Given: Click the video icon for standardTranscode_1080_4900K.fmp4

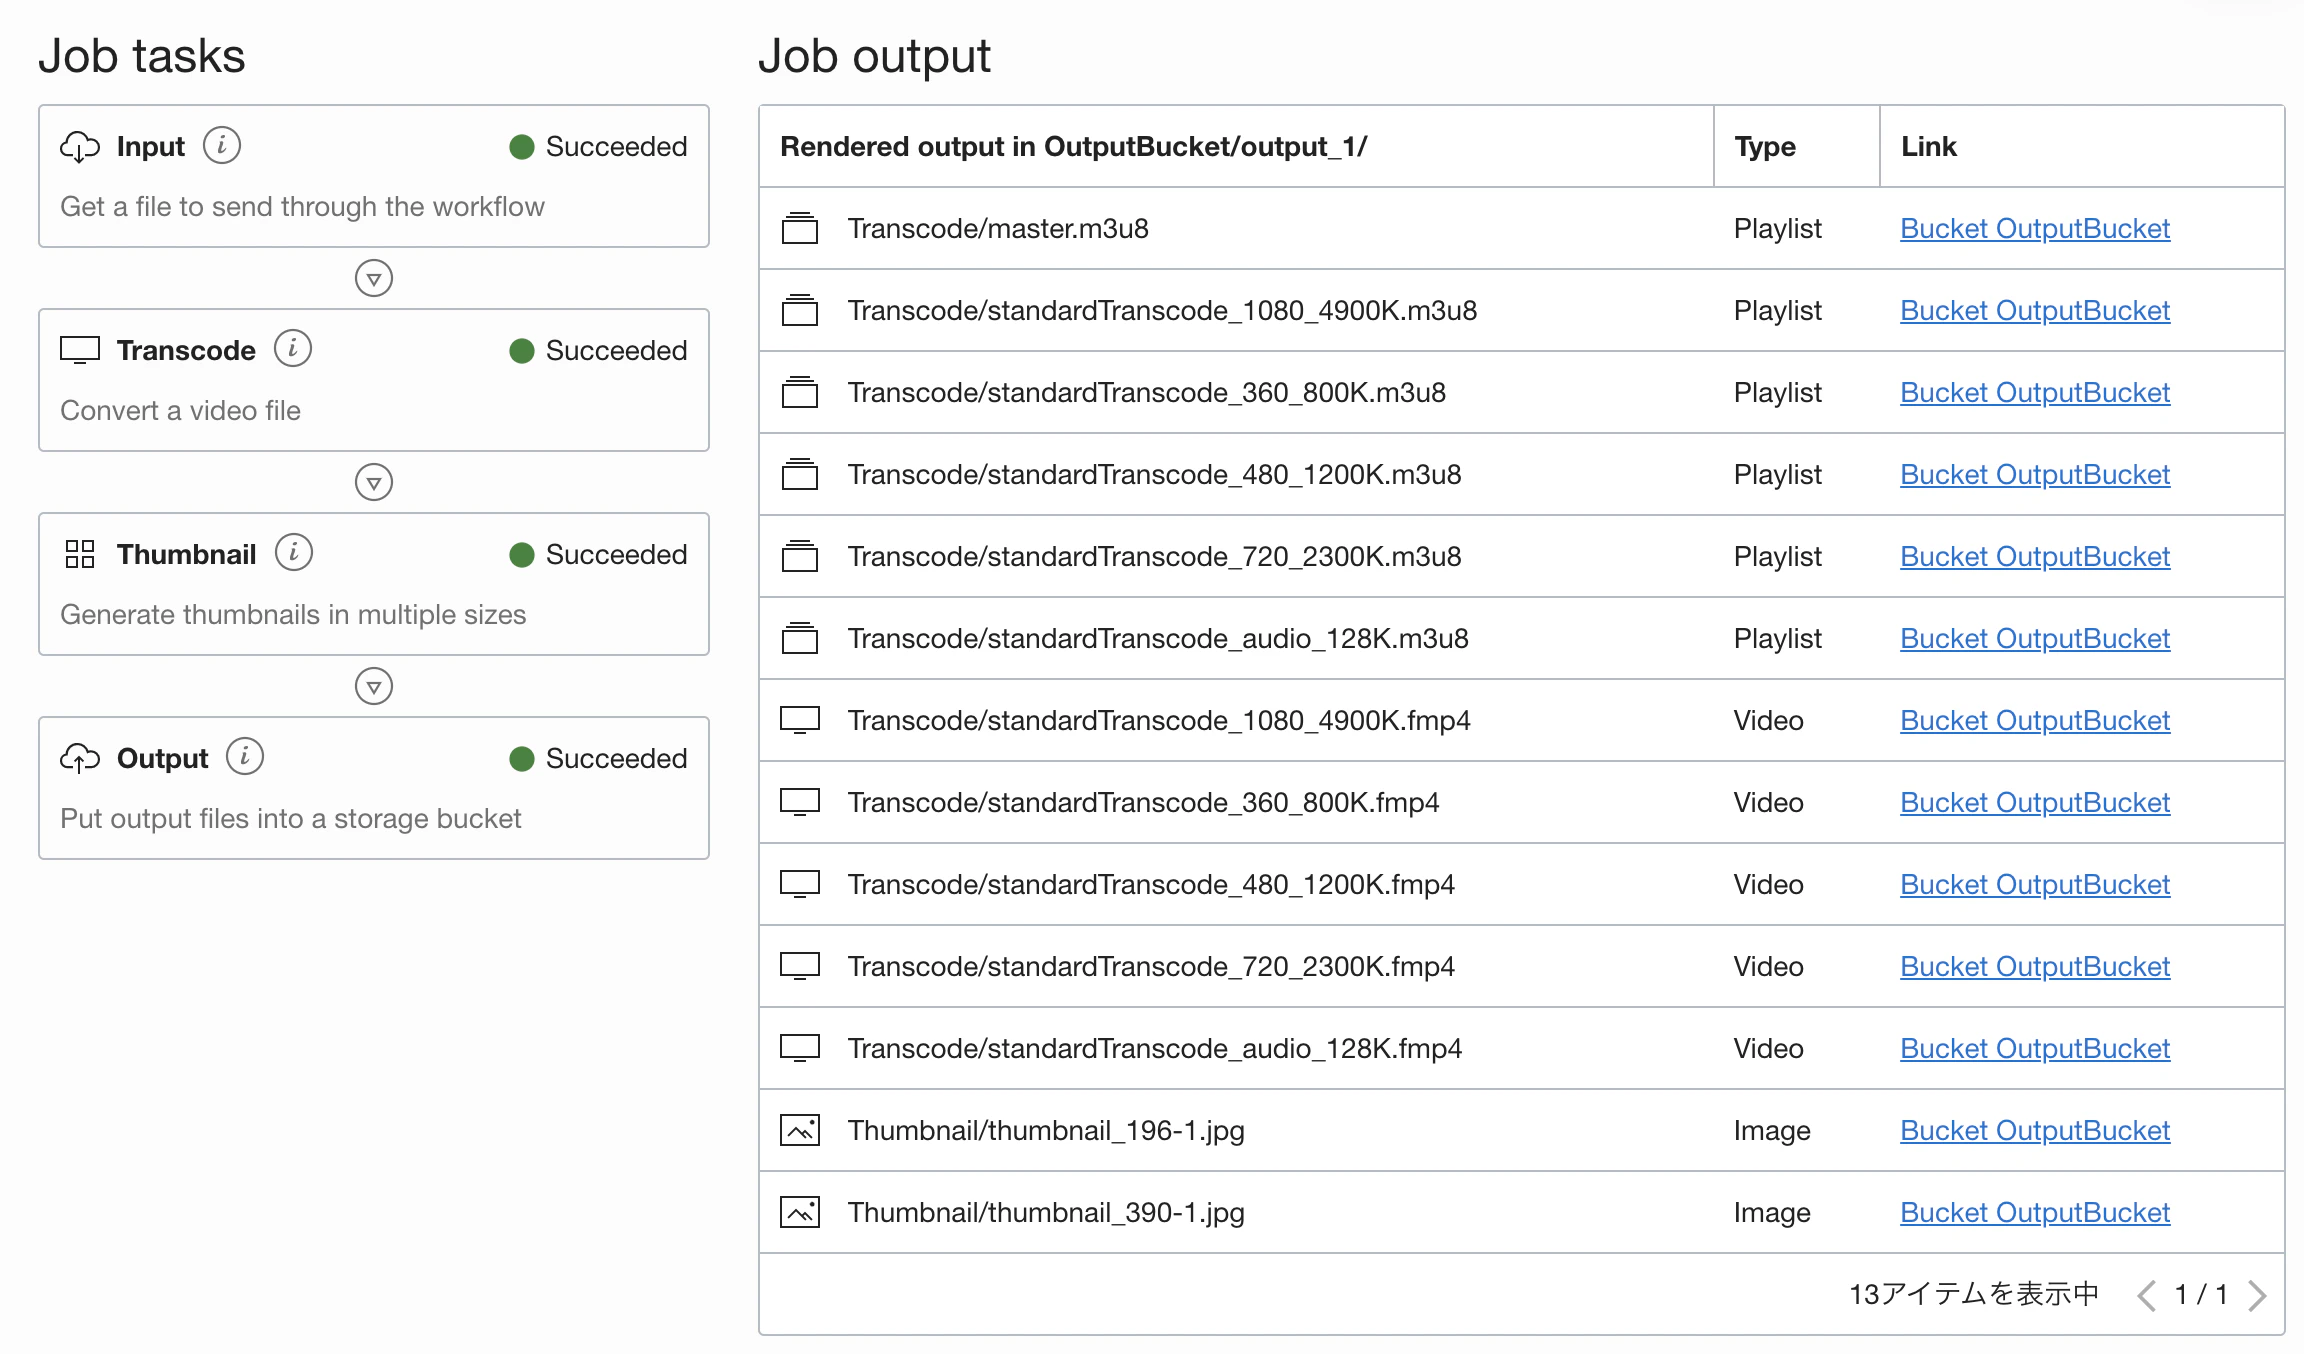Looking at the screenshot, I should (x=800, y=720).
